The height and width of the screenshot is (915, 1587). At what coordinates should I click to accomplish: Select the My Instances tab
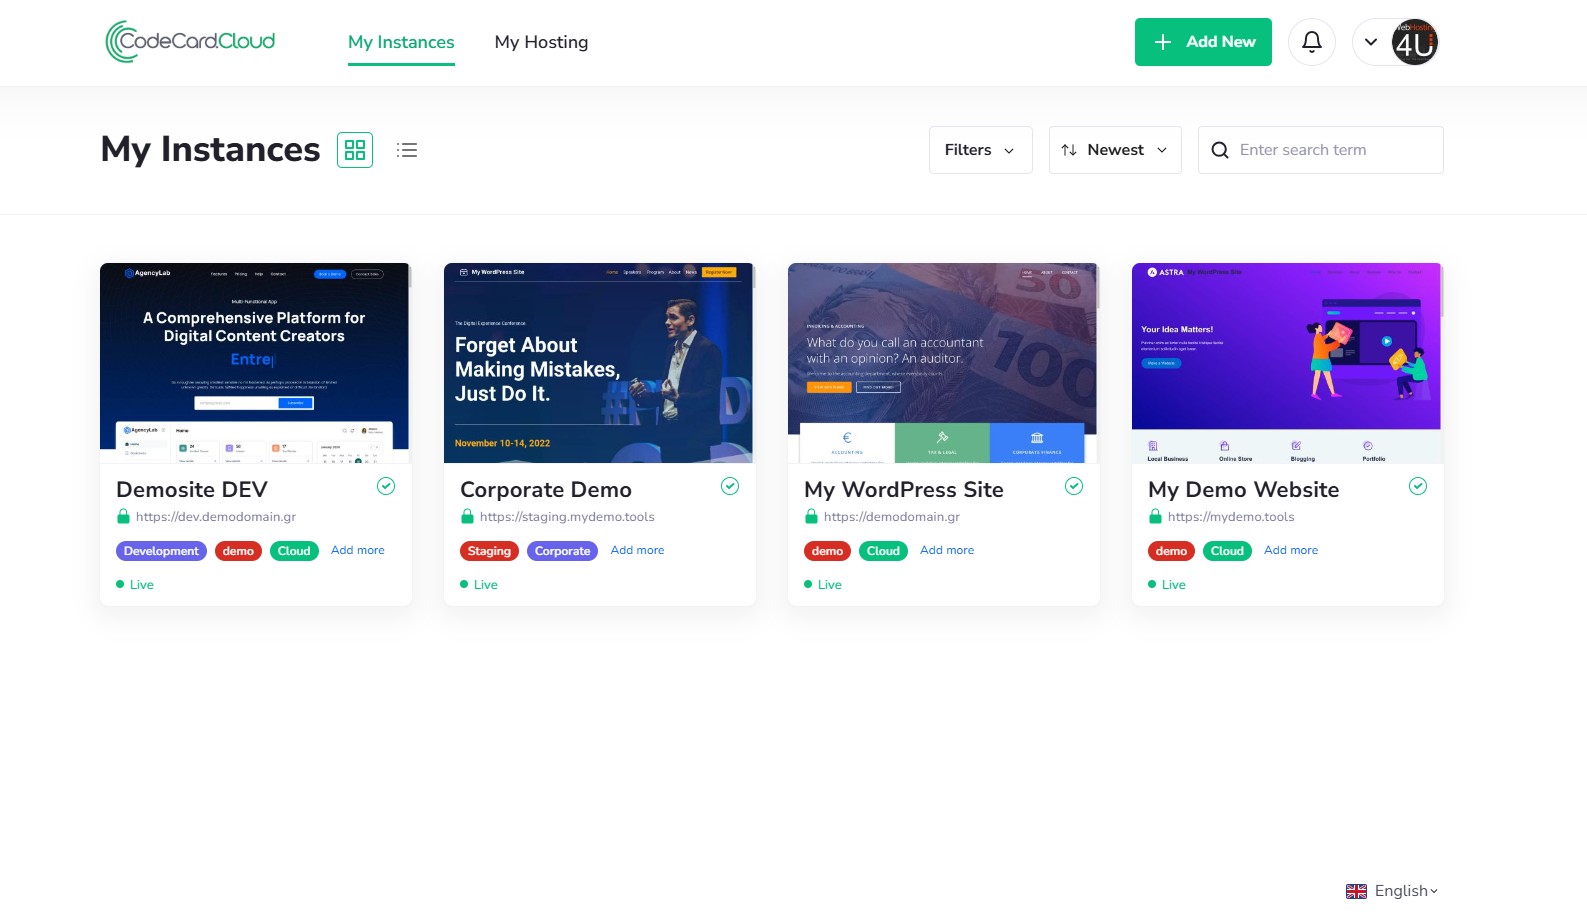tap(401, 42)
